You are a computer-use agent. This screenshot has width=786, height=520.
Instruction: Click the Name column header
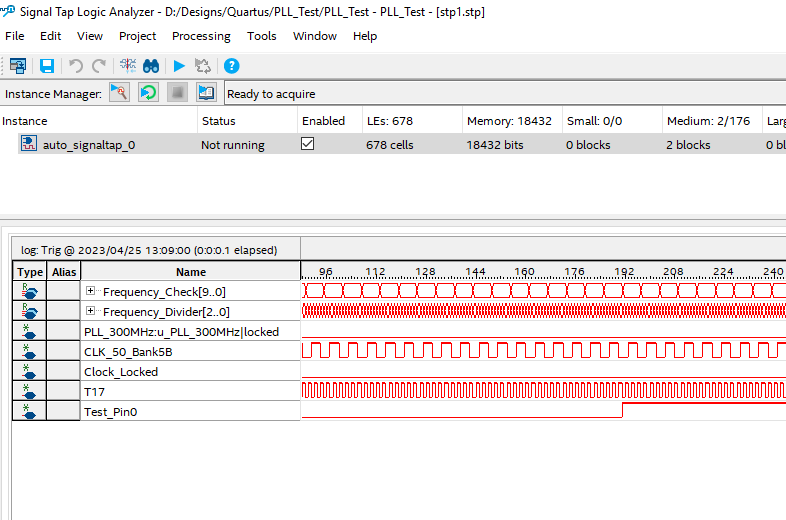pyautogui.click(x=190, y=271)
